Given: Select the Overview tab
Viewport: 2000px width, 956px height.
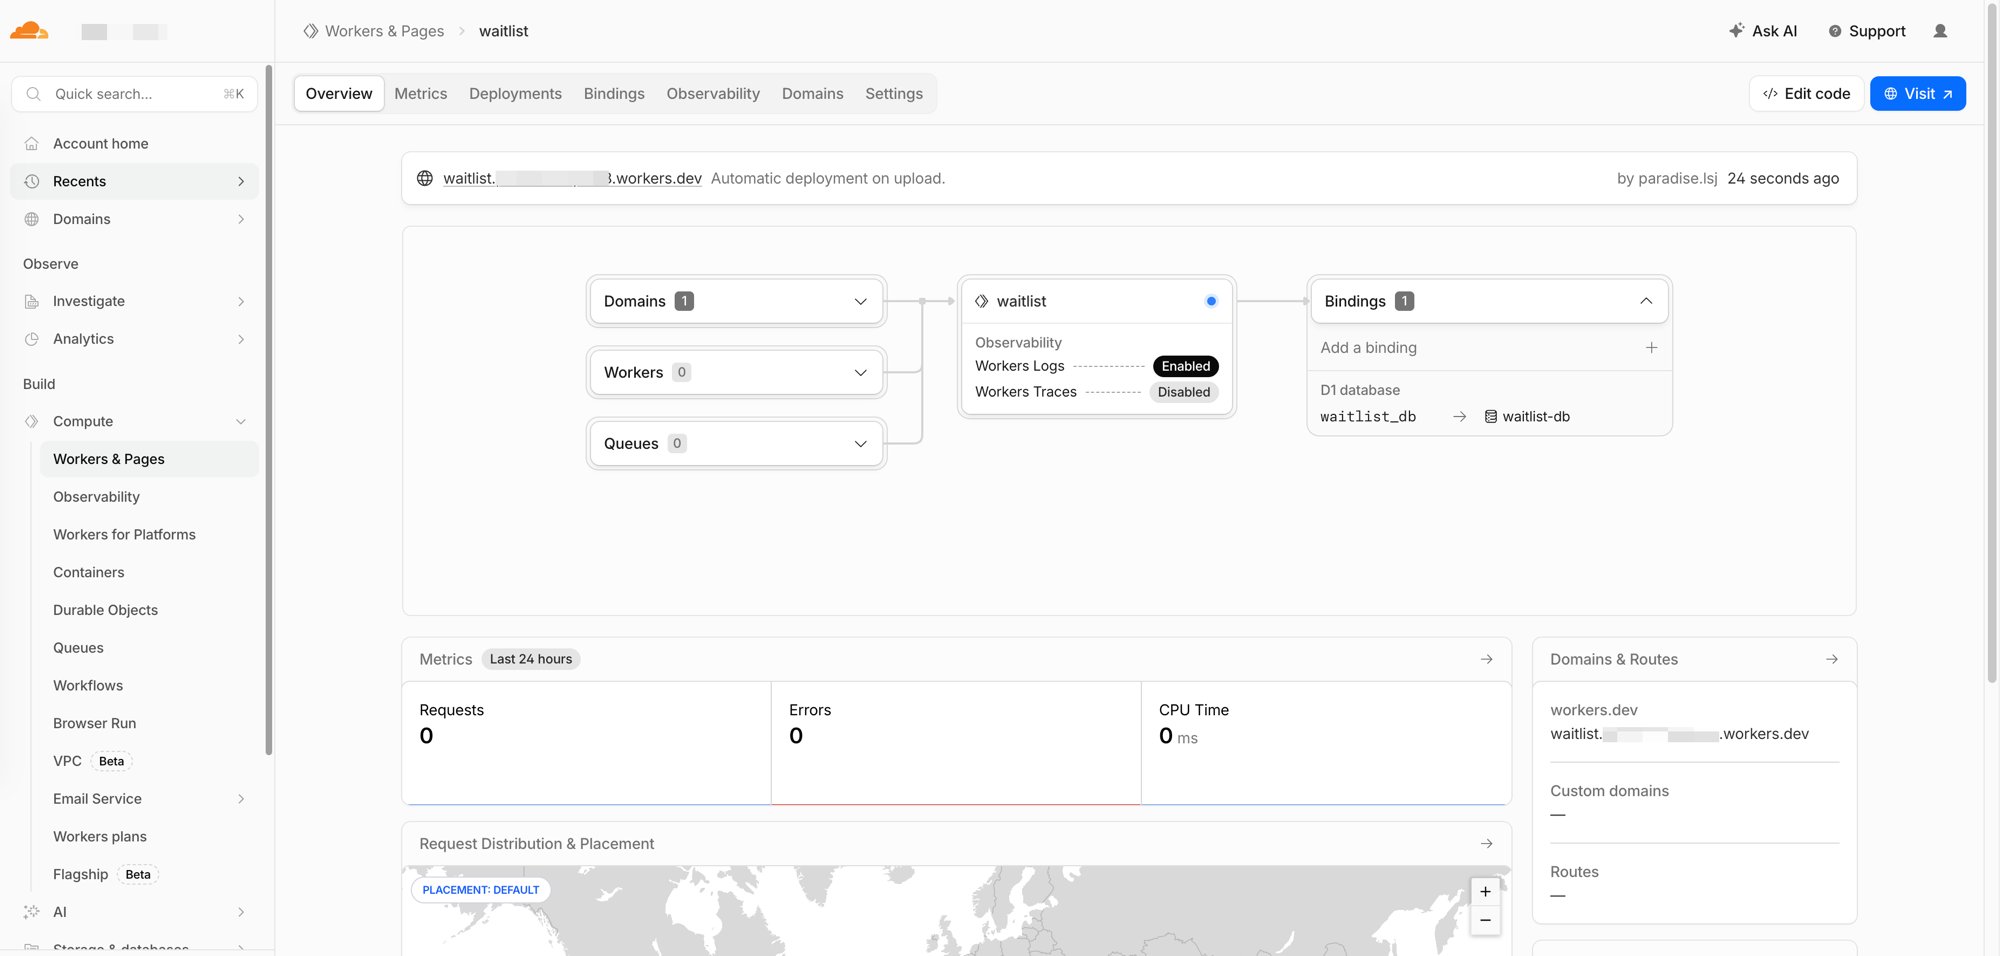Looking at the screenshot, I should tap(339, 93).
